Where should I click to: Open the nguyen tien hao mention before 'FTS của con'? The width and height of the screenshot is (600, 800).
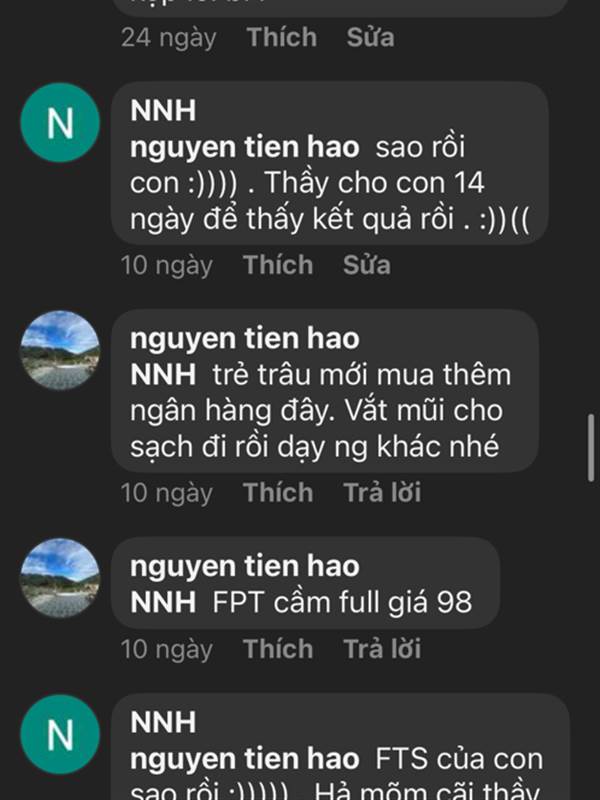tap(245, 759)
